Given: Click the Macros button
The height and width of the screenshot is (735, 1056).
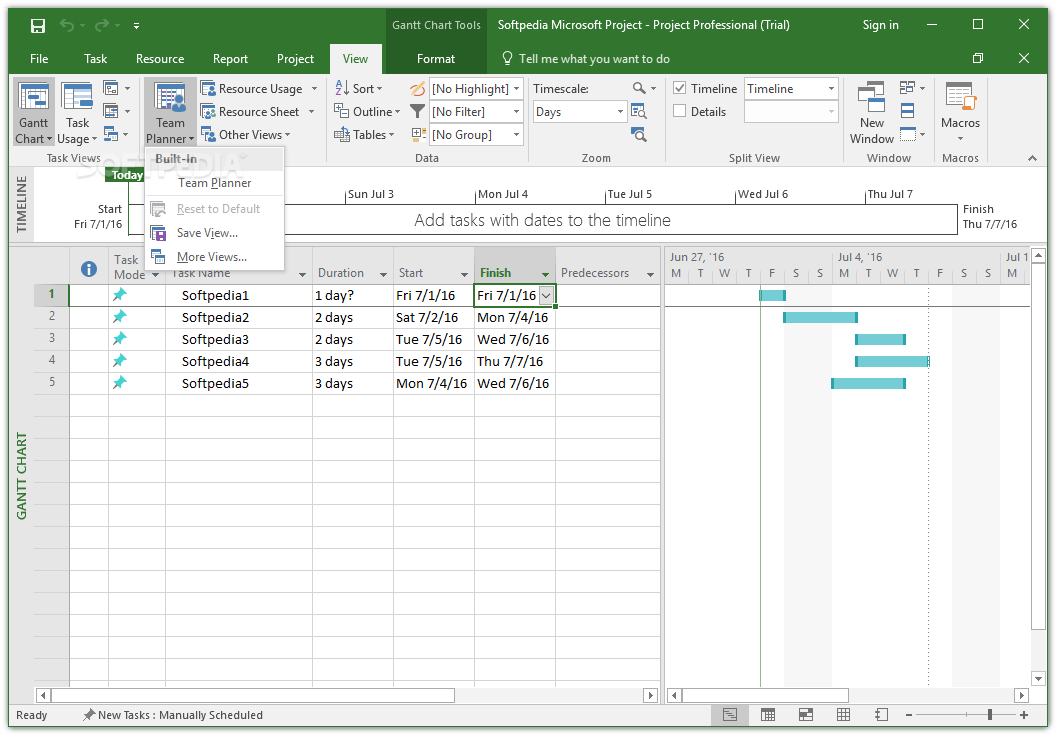Looking at the screenshot, I should point(960,113).
